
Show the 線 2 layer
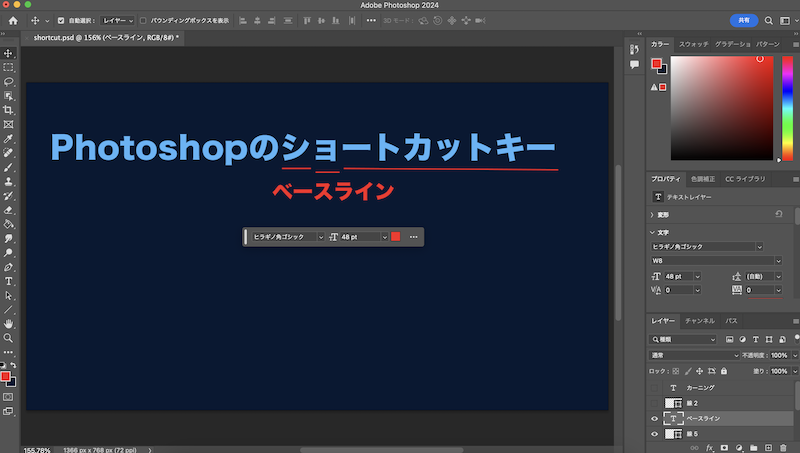pos(655,404)
